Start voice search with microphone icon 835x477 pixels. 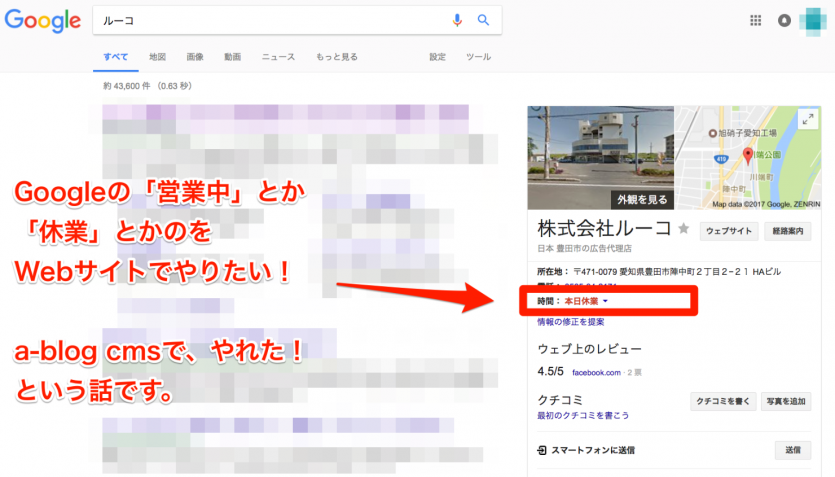click(458, 20)
